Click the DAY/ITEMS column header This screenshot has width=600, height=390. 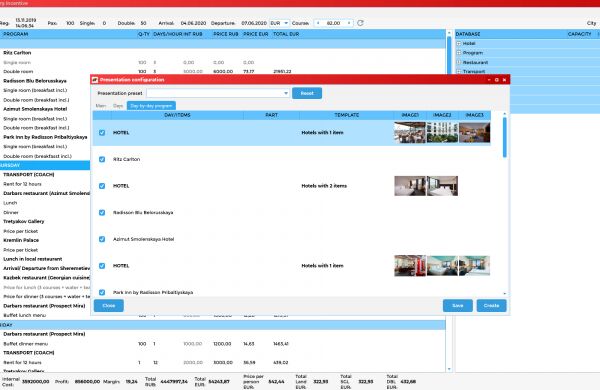[x=177, y=115]
